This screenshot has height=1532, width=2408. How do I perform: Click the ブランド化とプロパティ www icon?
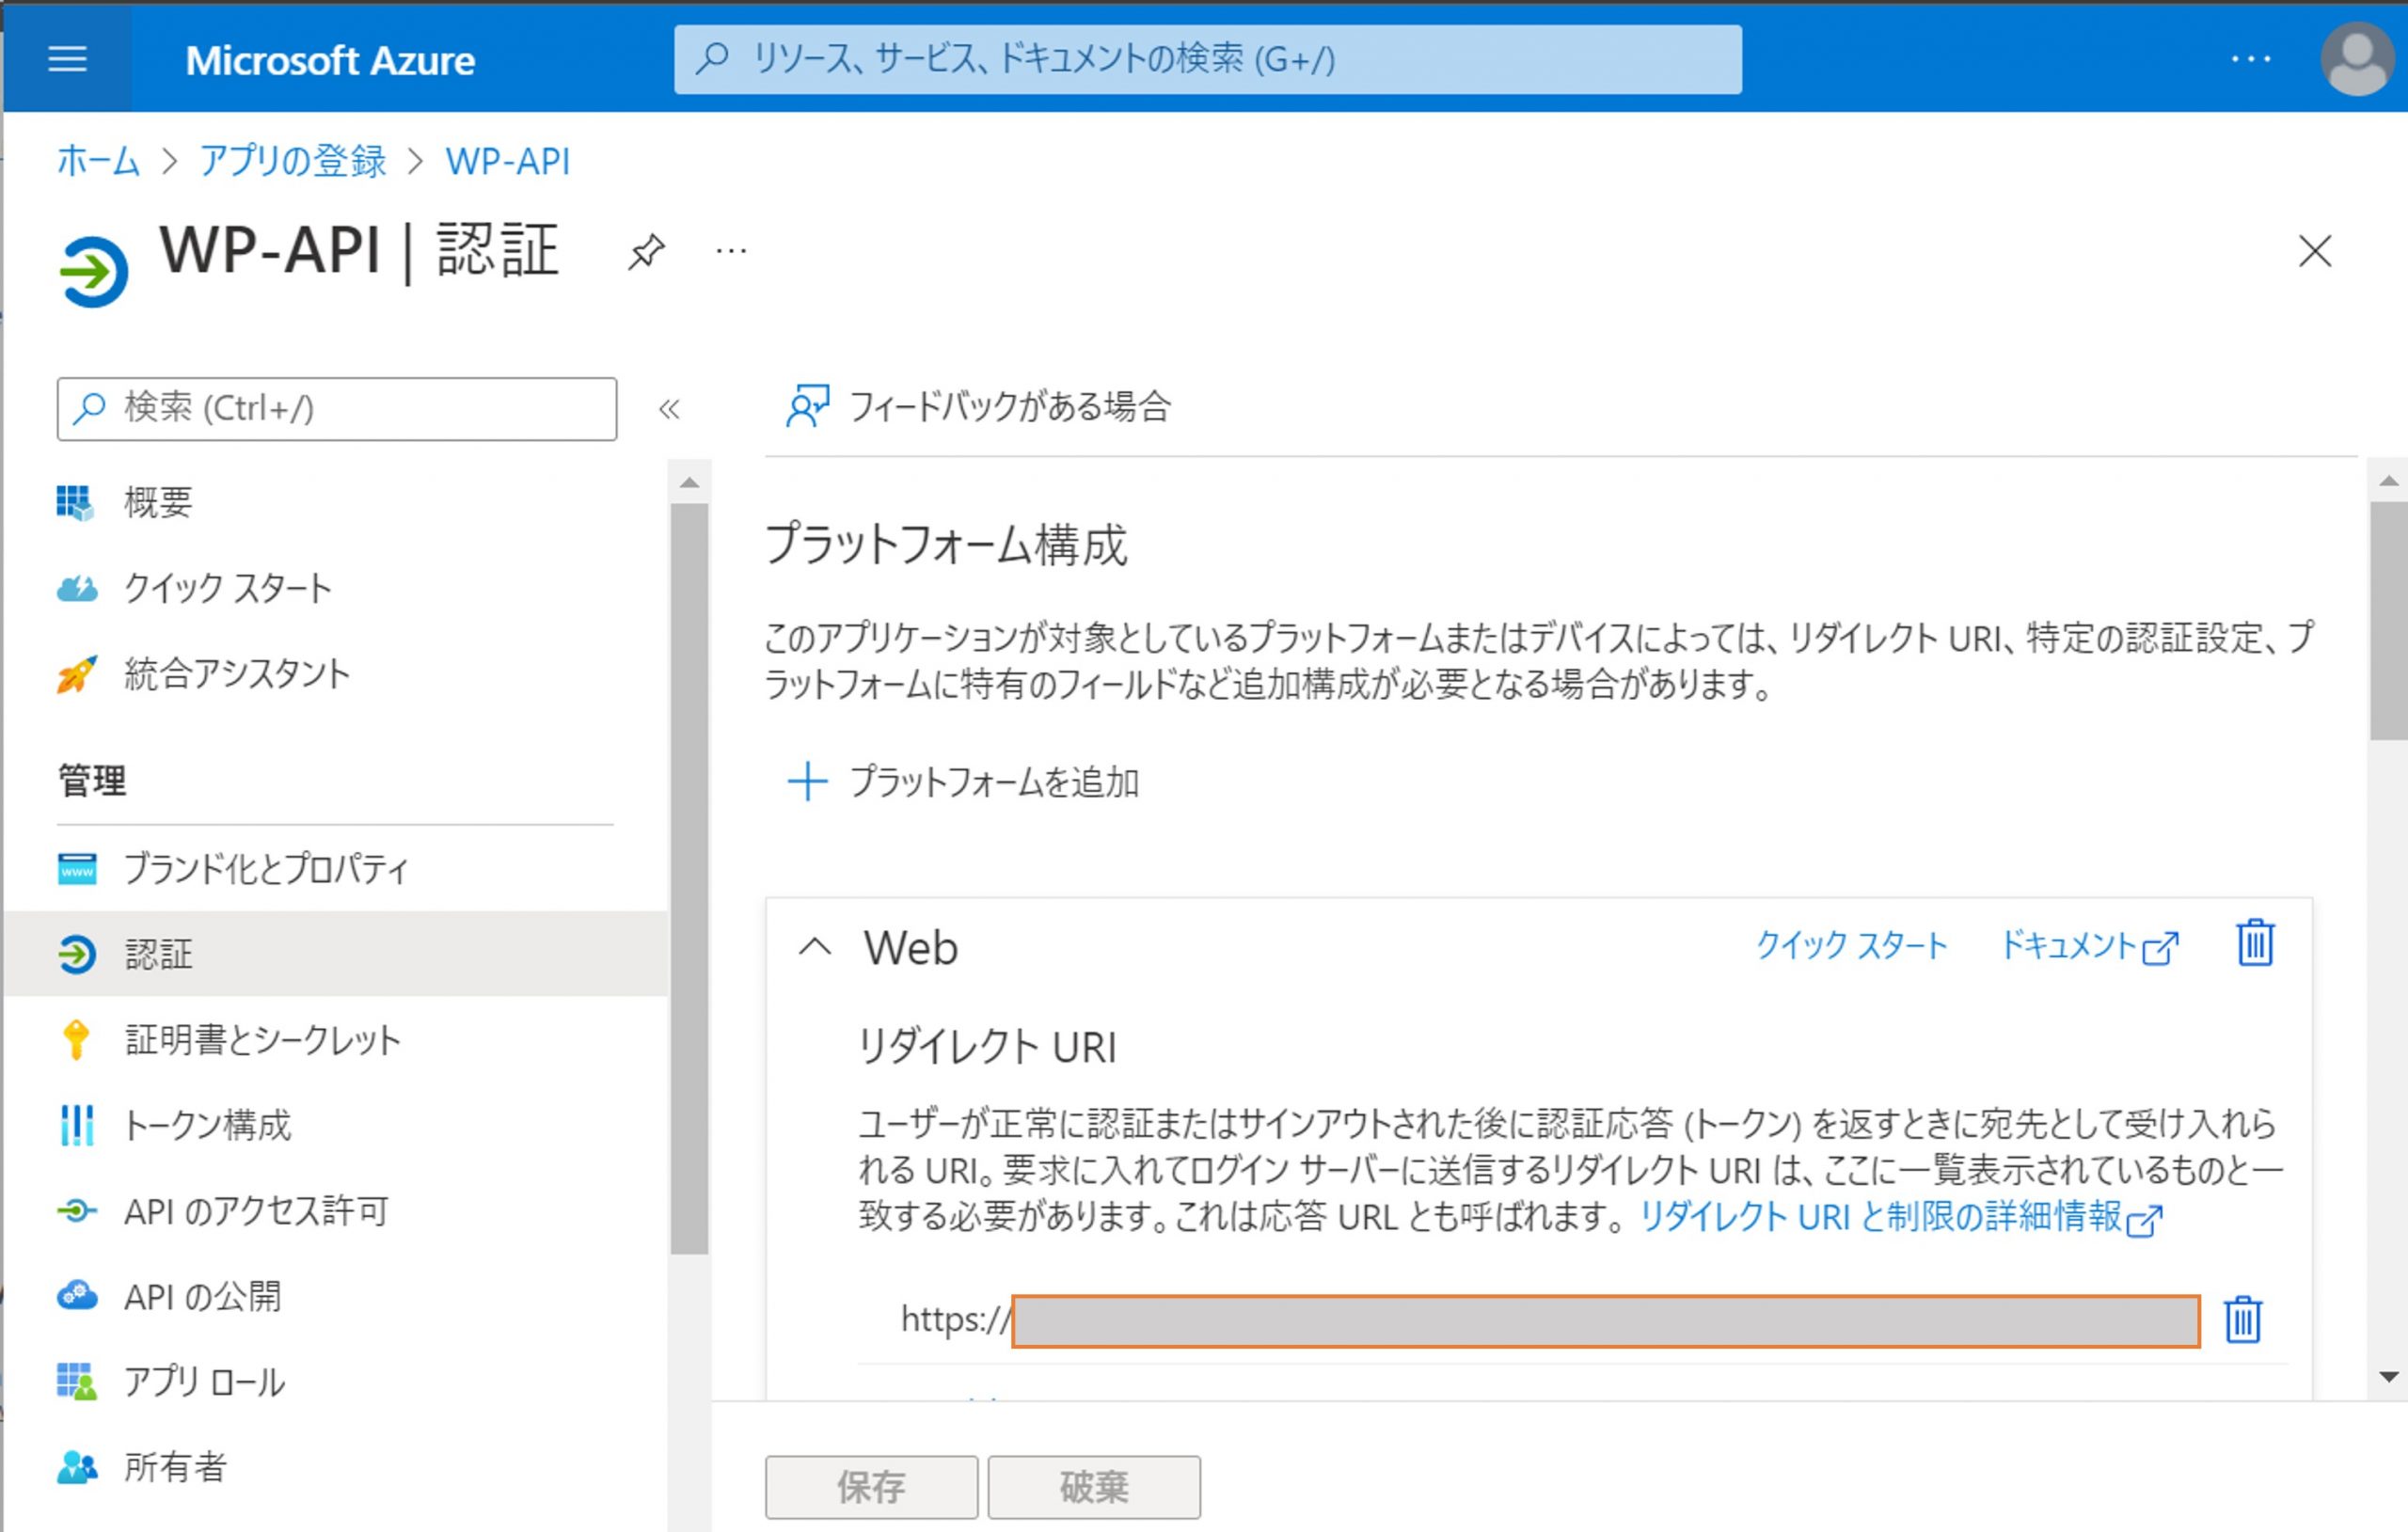[x=77, y=869]
